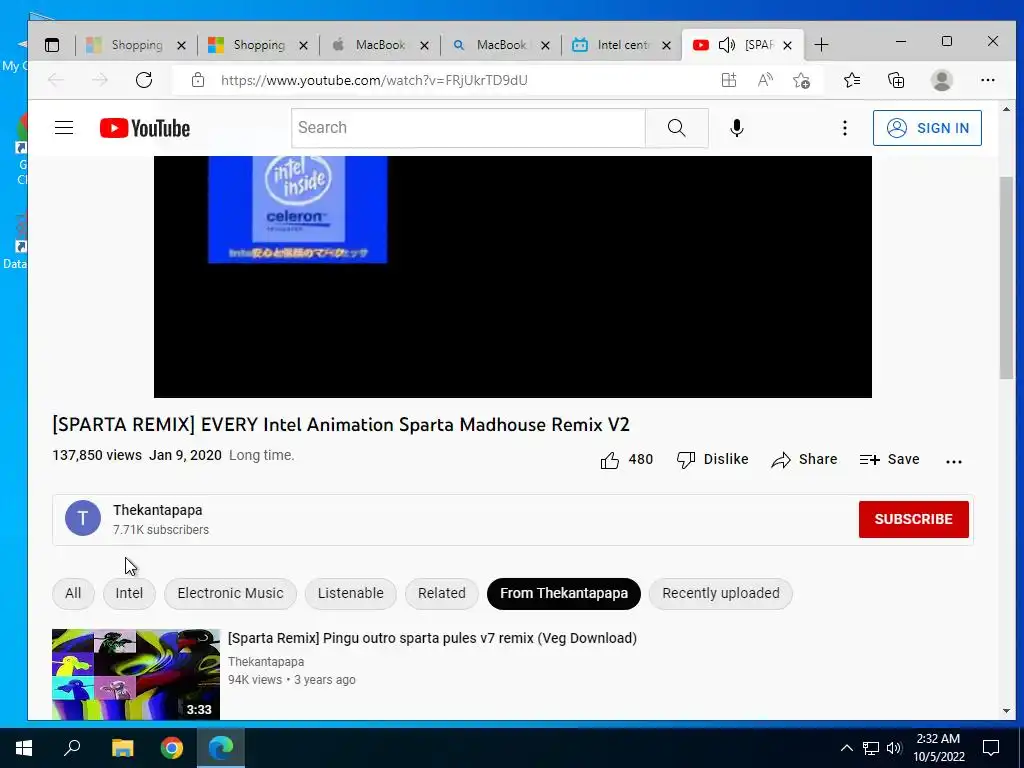Select the Recently uploaded chip

pos(721,594)
